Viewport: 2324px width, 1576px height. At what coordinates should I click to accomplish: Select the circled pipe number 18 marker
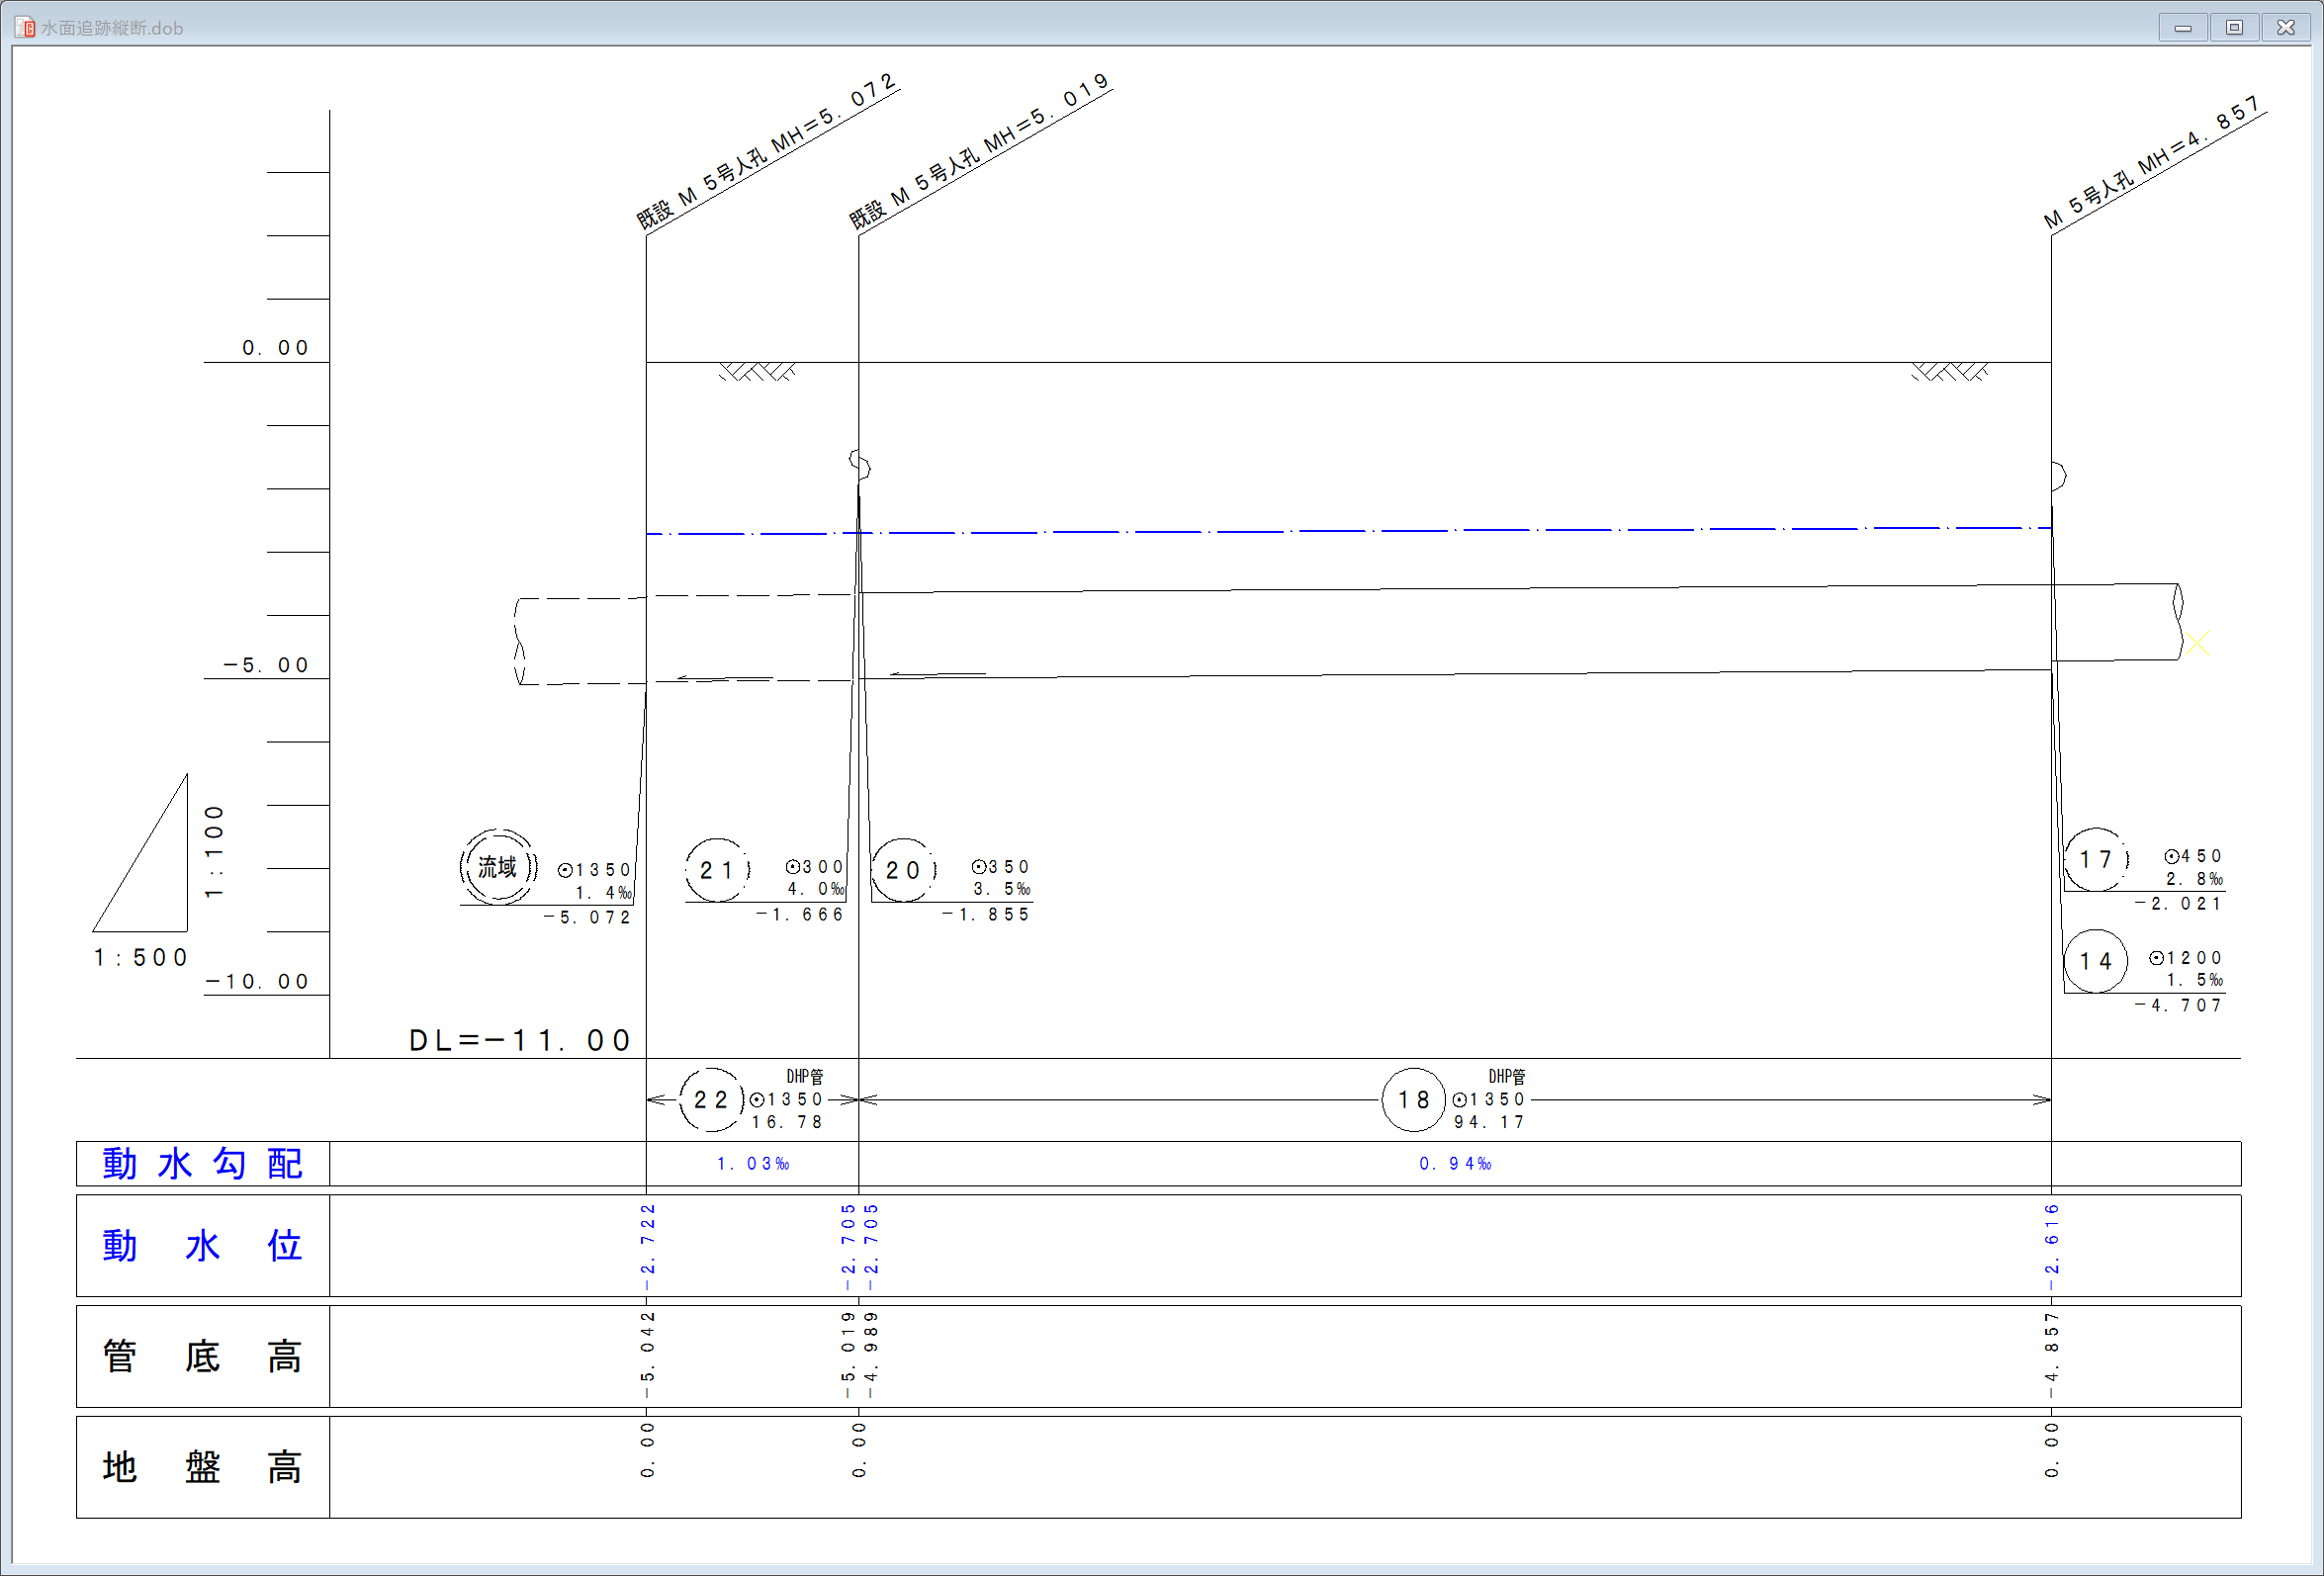1413,1100
